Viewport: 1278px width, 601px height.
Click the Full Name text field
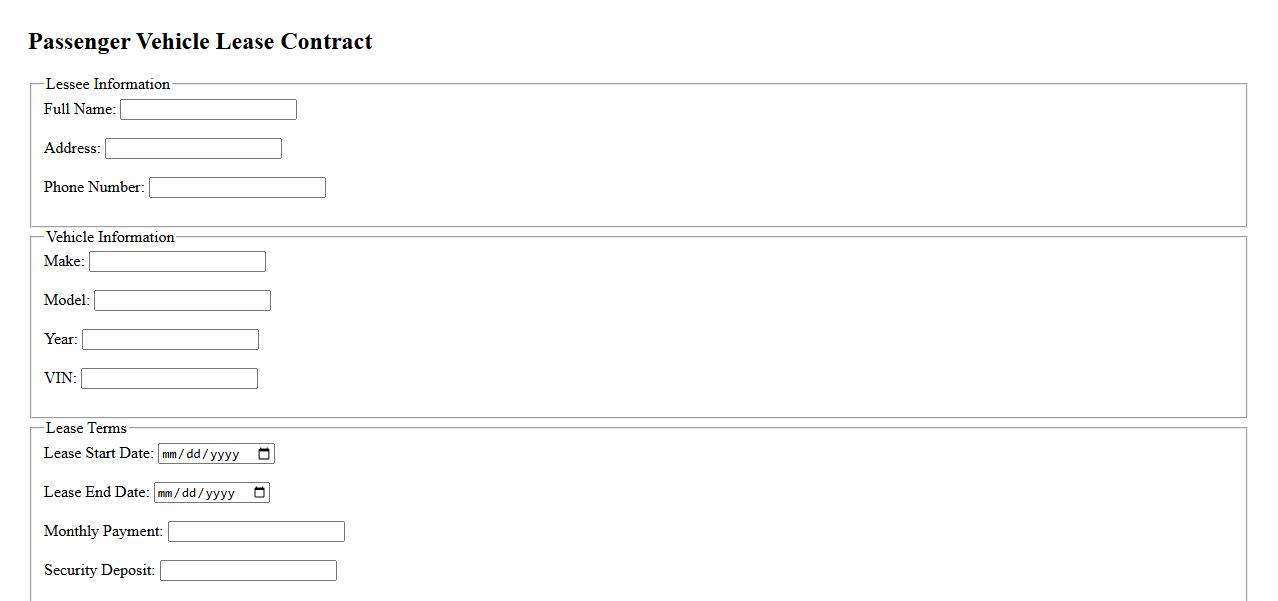208,110
